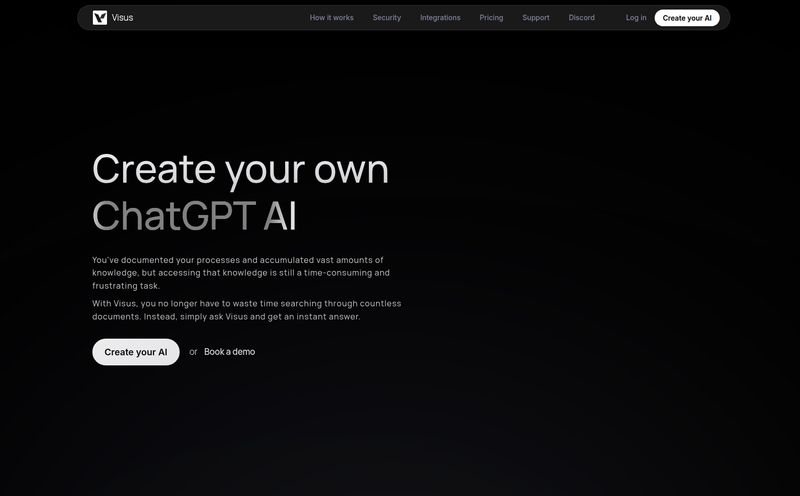This screenshot has height=496, width=800.
Task: Click the hero Create your AI button
Action: tap(136, 352)
